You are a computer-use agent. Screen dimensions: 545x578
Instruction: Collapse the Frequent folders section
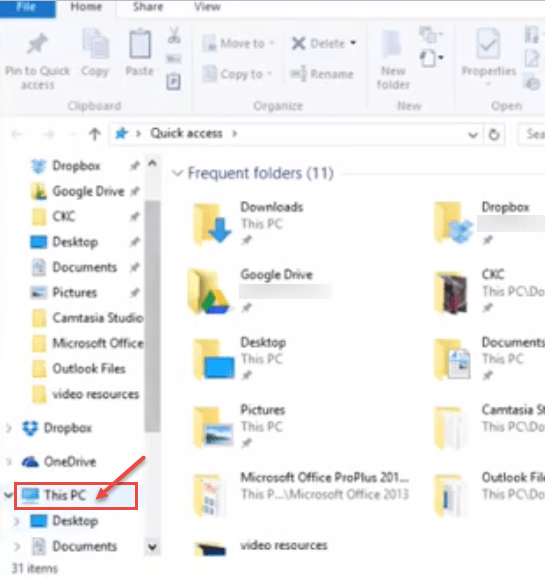[x=178, y=173]
